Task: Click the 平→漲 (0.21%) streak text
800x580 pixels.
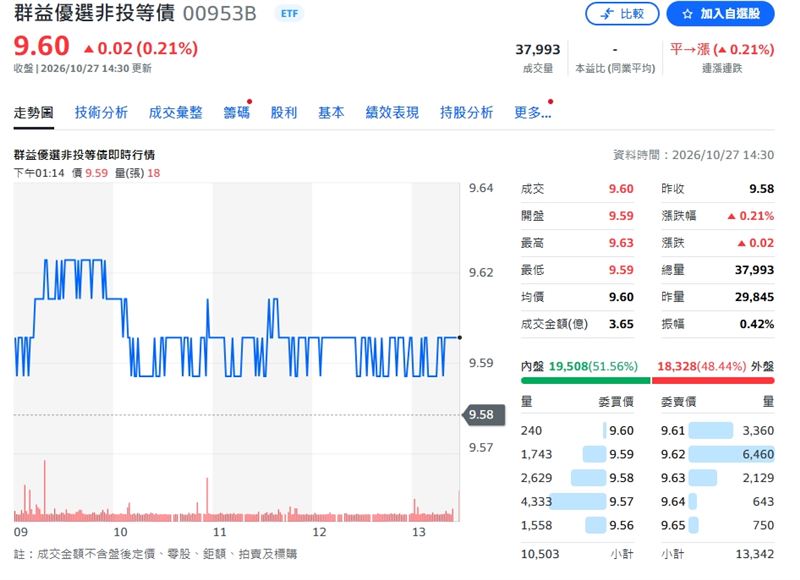Action: tap(722, 49)
